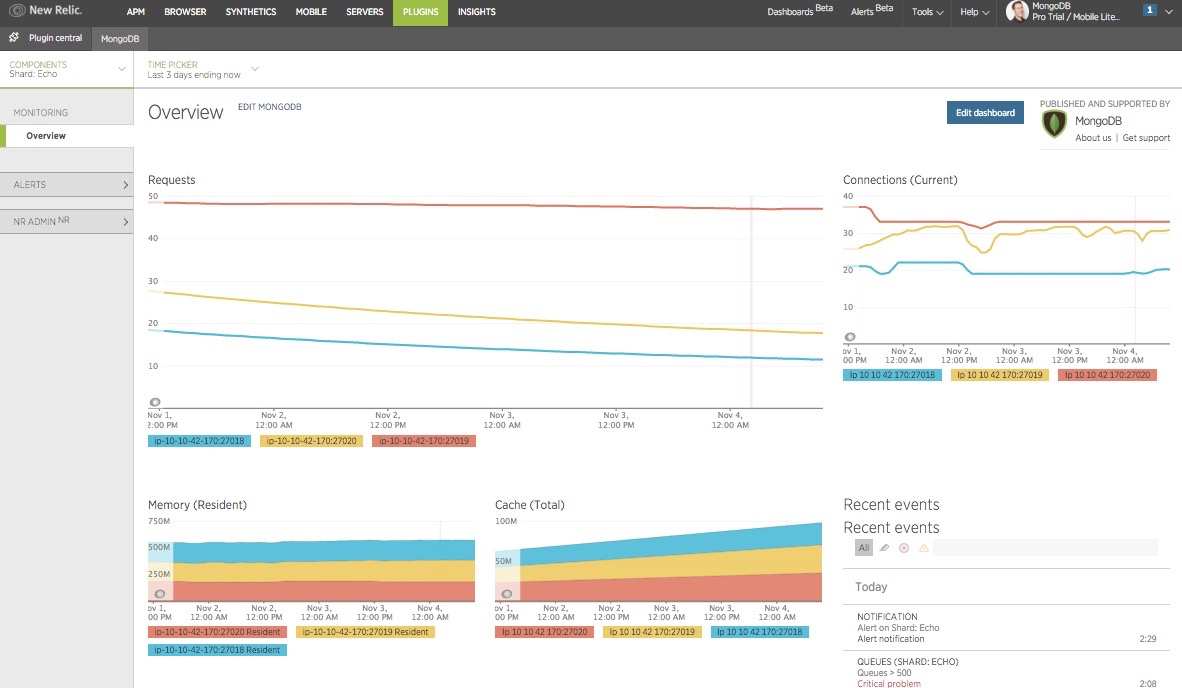Click the Edit dashboard button
Viewport: 1182px width, 688px height.
tap(985, 113)
